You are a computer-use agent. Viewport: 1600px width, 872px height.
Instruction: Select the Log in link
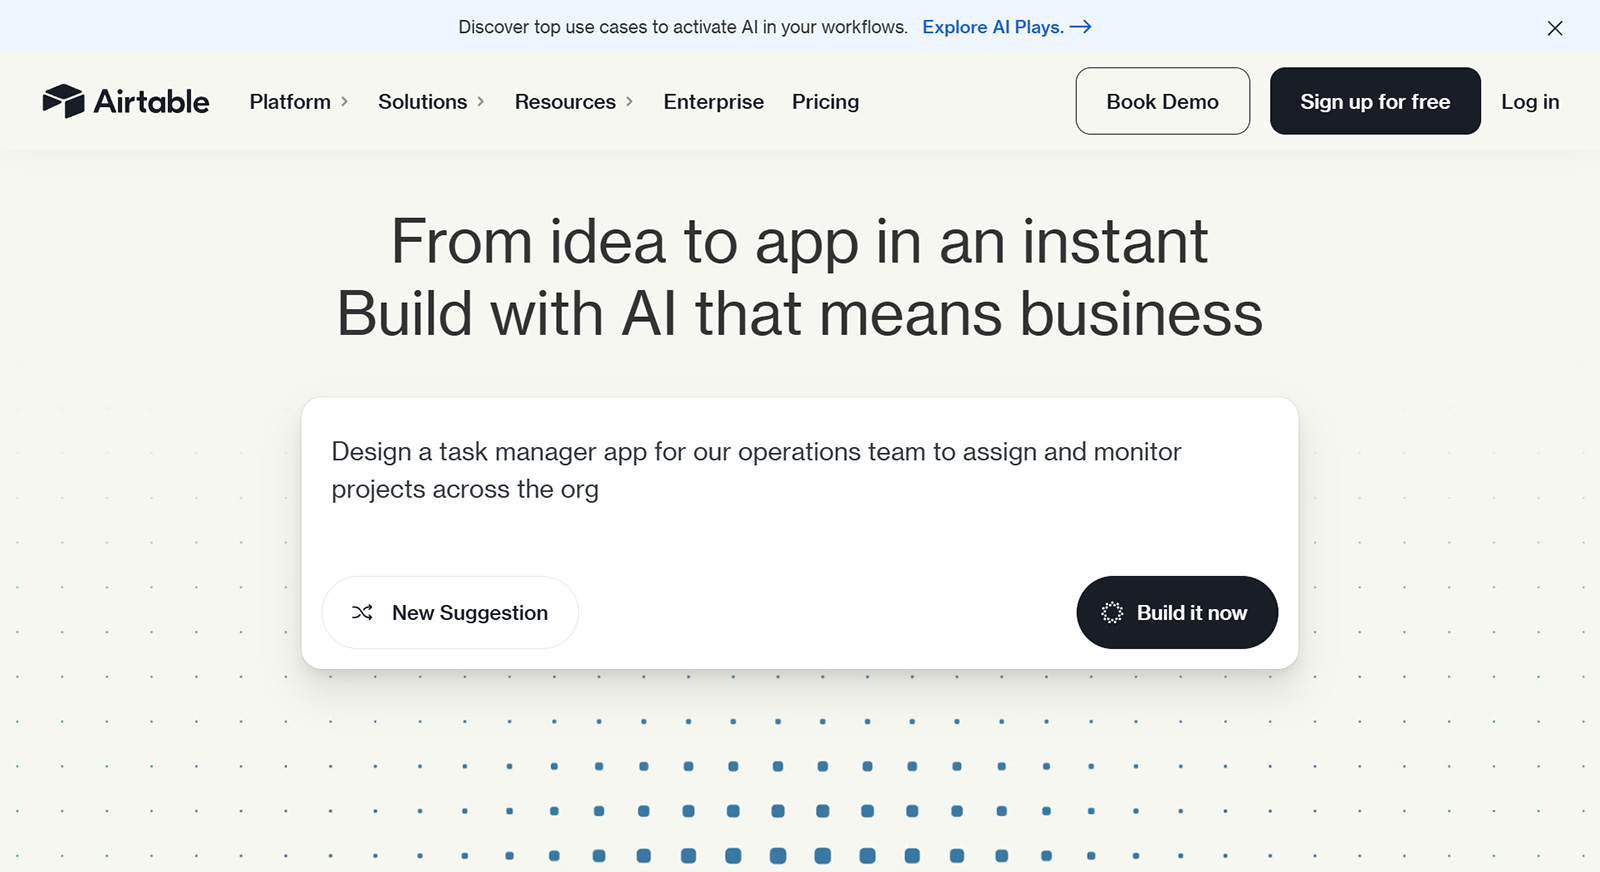(x=1529, y=102)
